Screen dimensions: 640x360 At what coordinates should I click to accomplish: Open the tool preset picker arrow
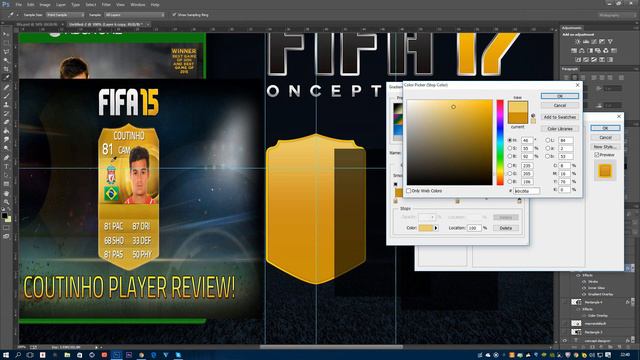pyautogui.click(x=18, y=15)
